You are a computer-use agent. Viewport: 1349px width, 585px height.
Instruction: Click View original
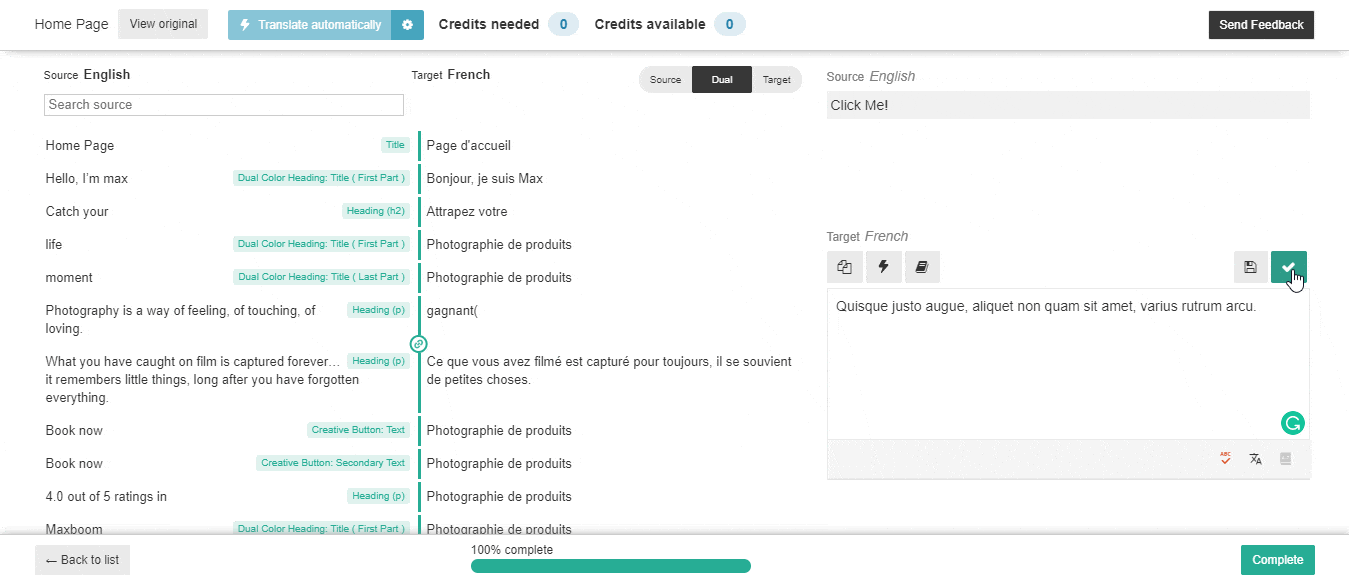pyautogui.click(x=162, y=24)
